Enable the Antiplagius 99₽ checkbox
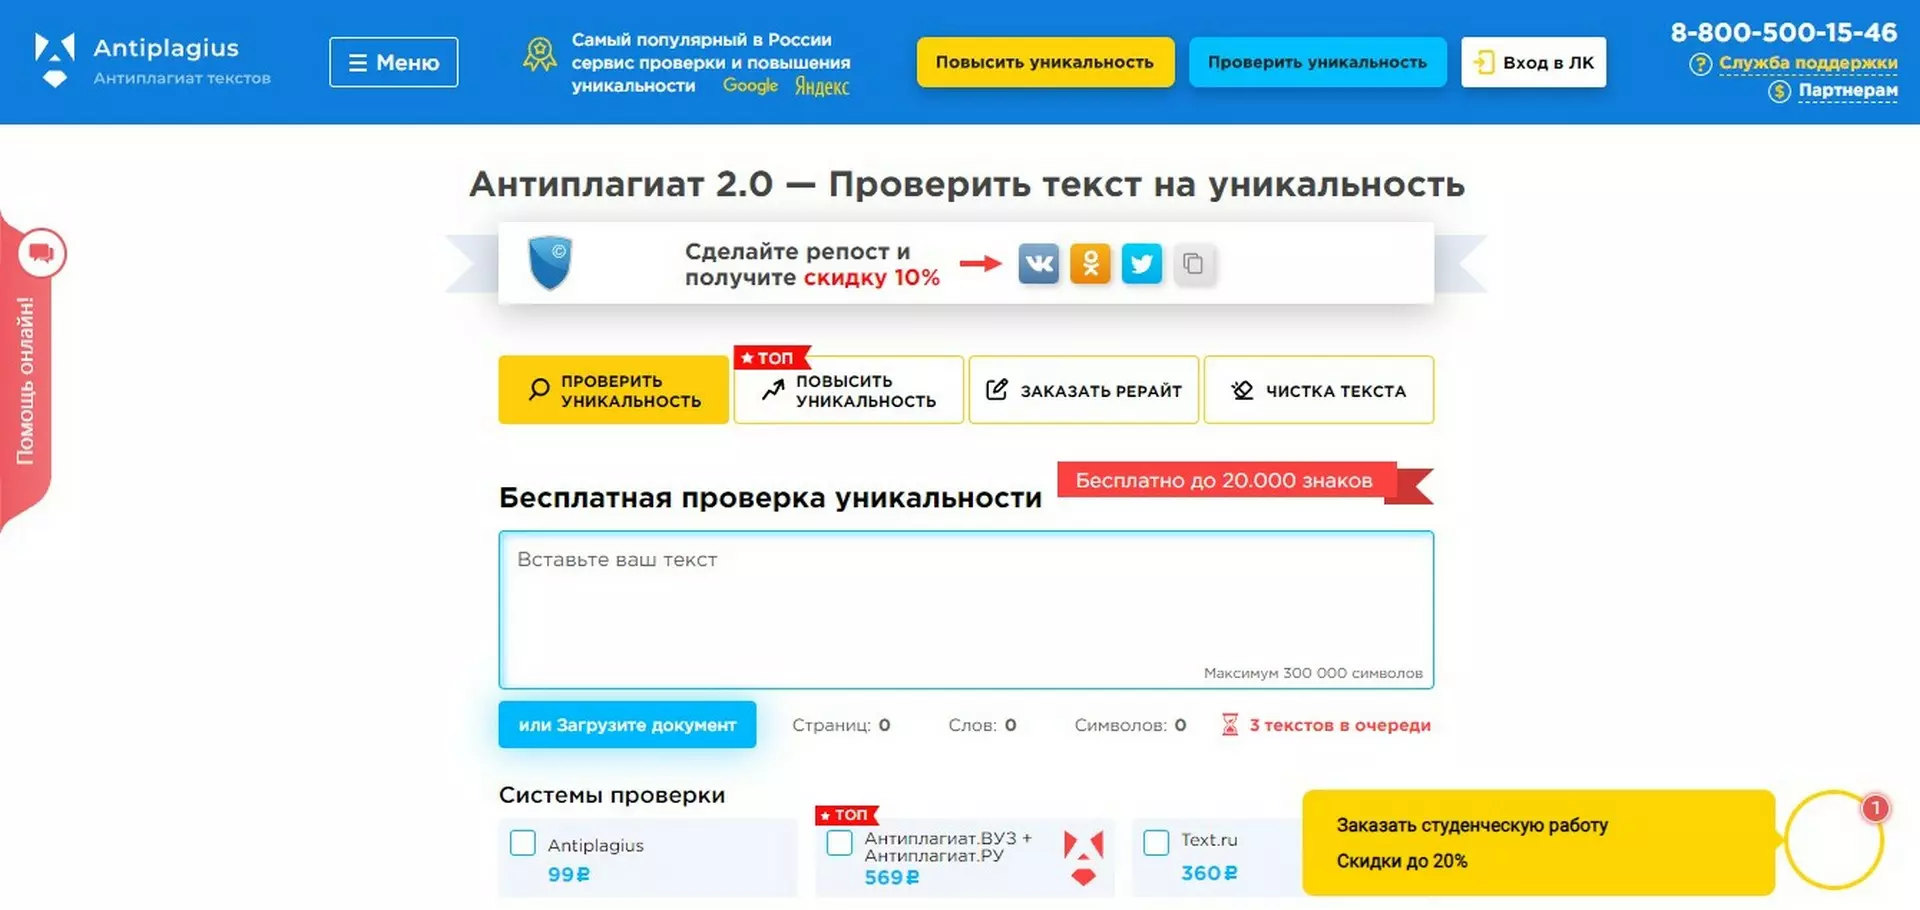 click(x=523, y=843)
